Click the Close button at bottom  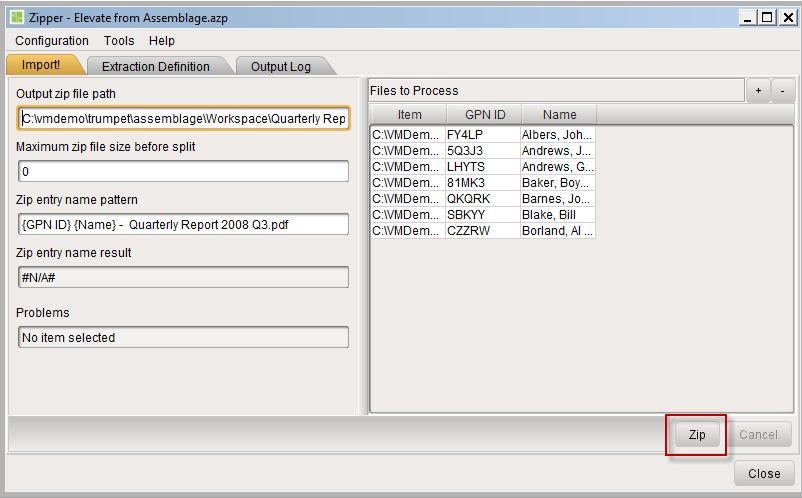[x=764, y=473]
